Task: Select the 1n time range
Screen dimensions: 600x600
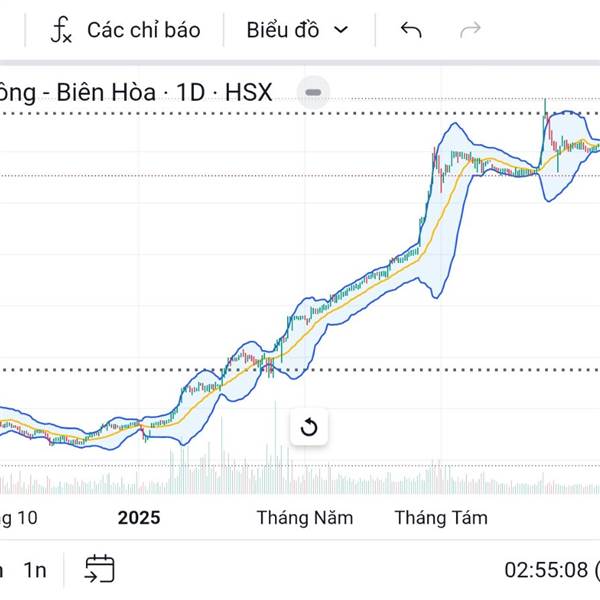Action: [x=35, y=570]
